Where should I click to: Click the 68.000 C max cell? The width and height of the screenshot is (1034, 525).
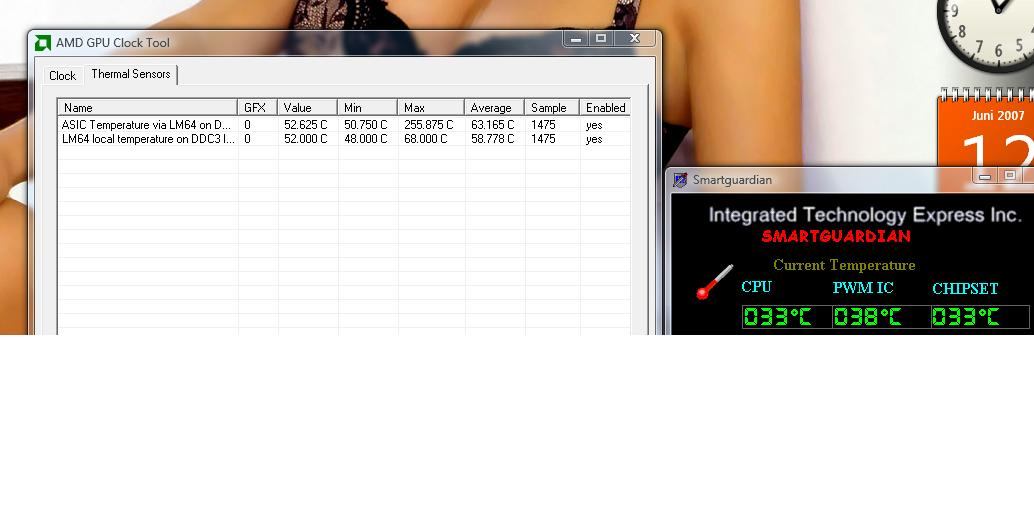(425, 139)
